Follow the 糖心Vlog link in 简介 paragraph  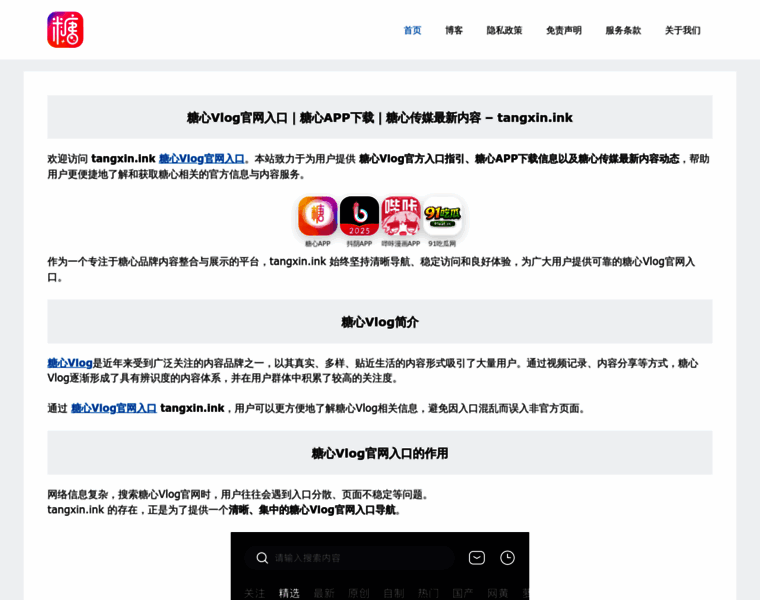(x=70, y=363)
